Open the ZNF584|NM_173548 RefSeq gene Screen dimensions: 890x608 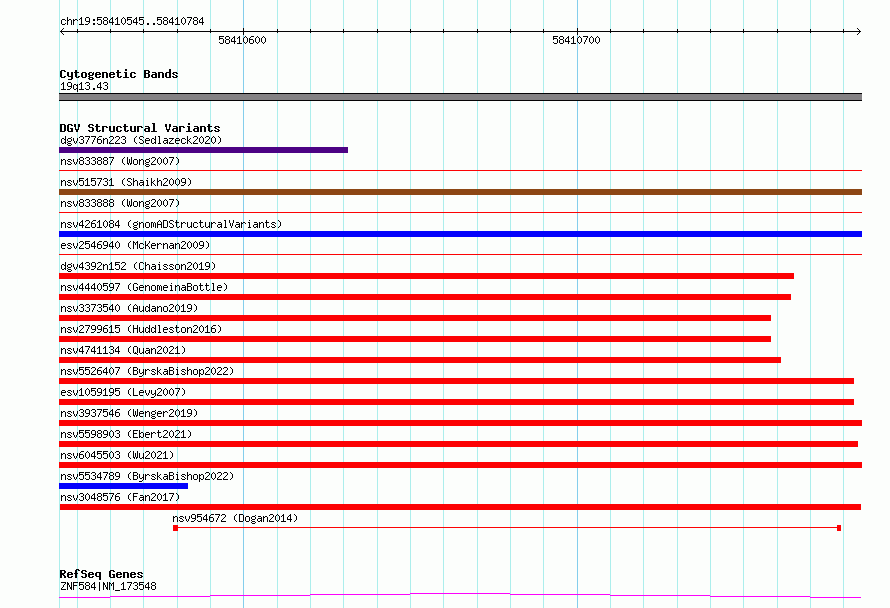tap(108, 586)
